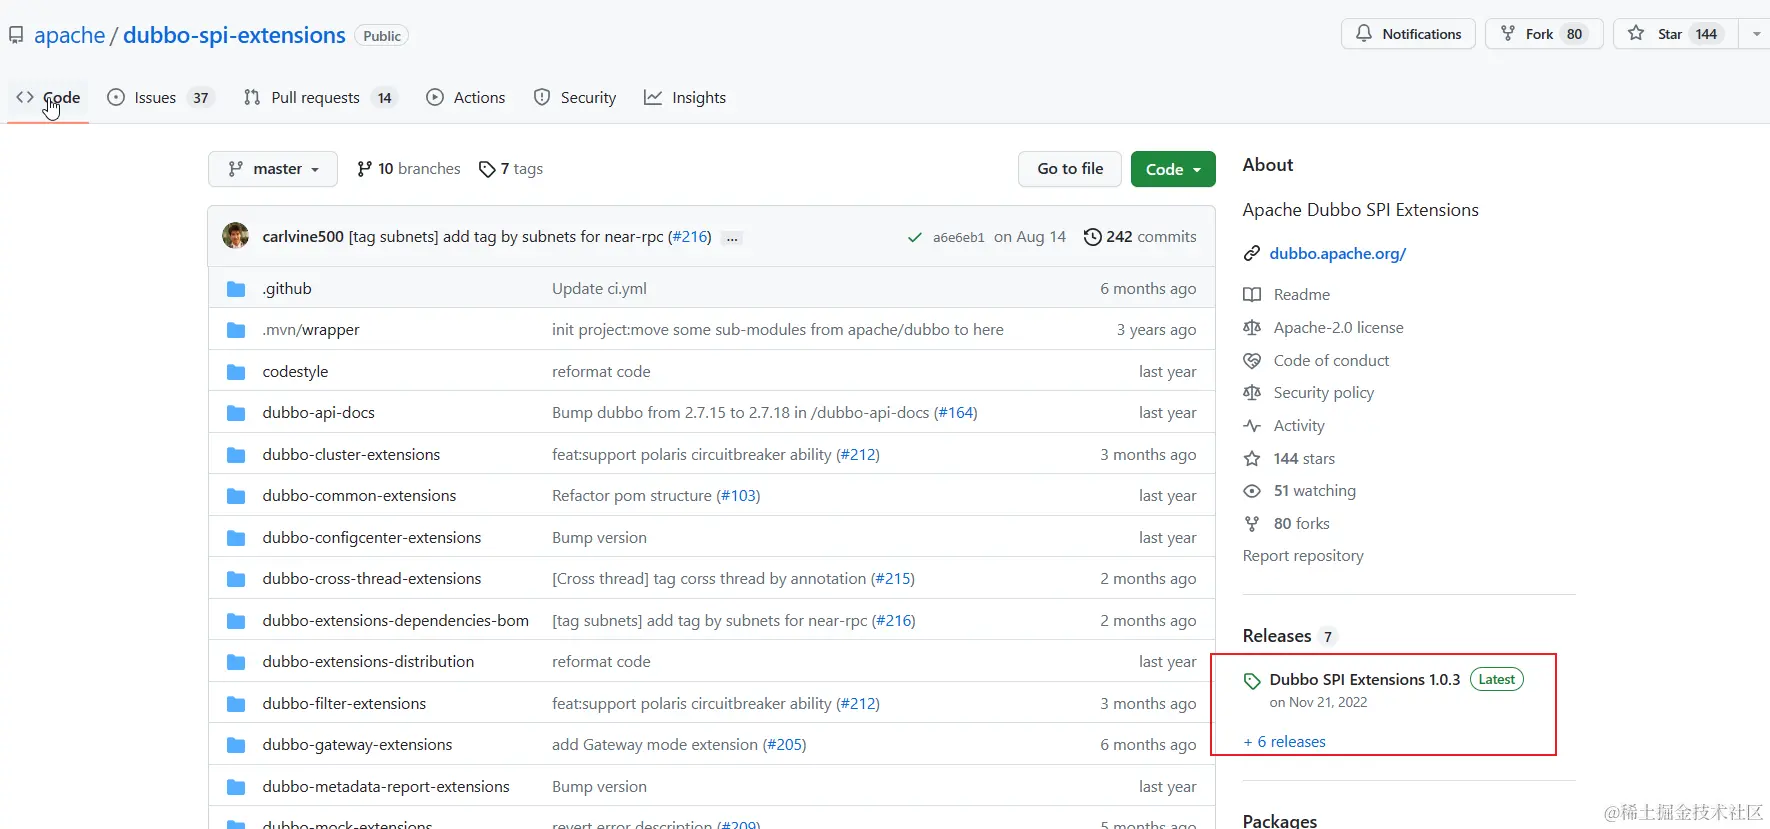
Task: Open pull request #205 link
Action: coord(785,745)
